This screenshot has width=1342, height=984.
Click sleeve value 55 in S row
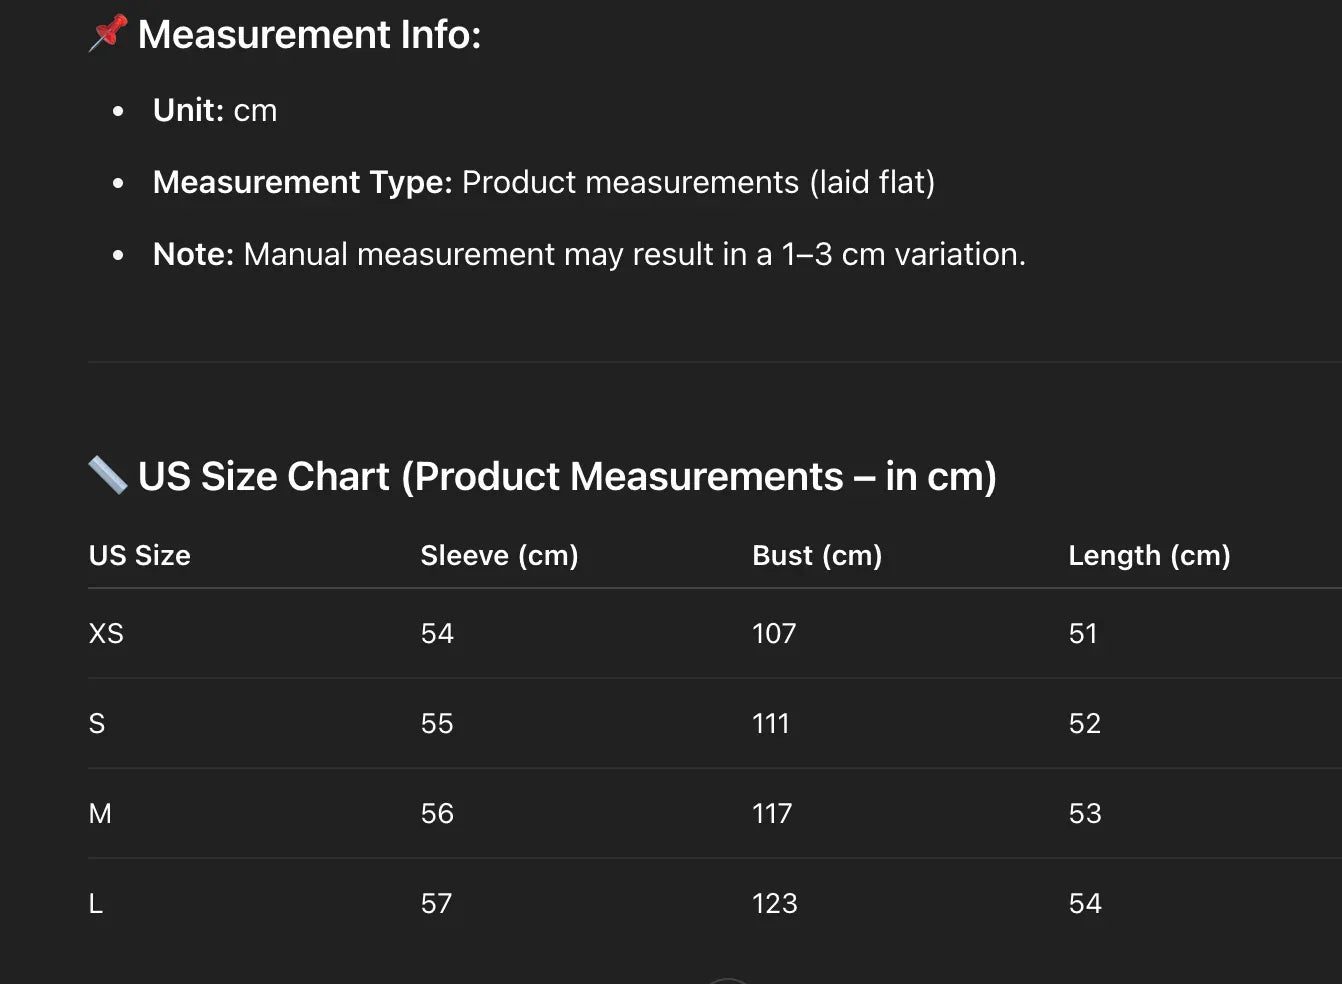pyautogui.click(x=437, y=723)
